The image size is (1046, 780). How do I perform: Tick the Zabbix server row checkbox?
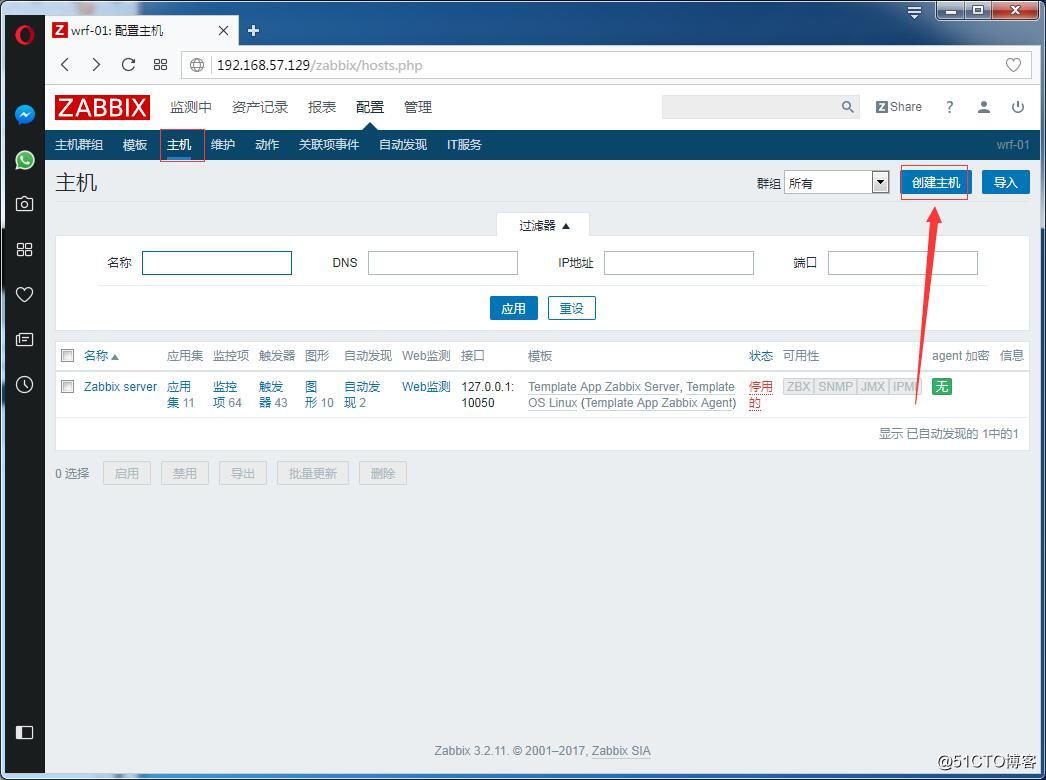point(67,386)
